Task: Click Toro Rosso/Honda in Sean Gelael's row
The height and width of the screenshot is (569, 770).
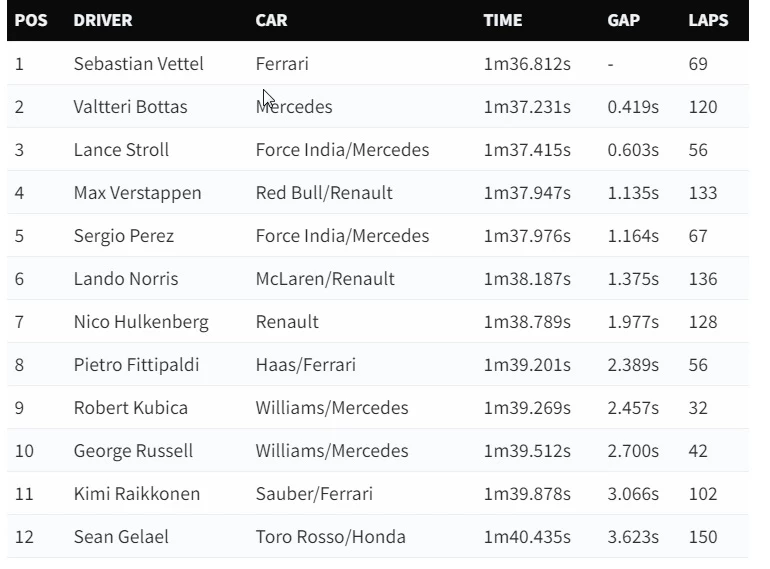Action: (330, 537)
